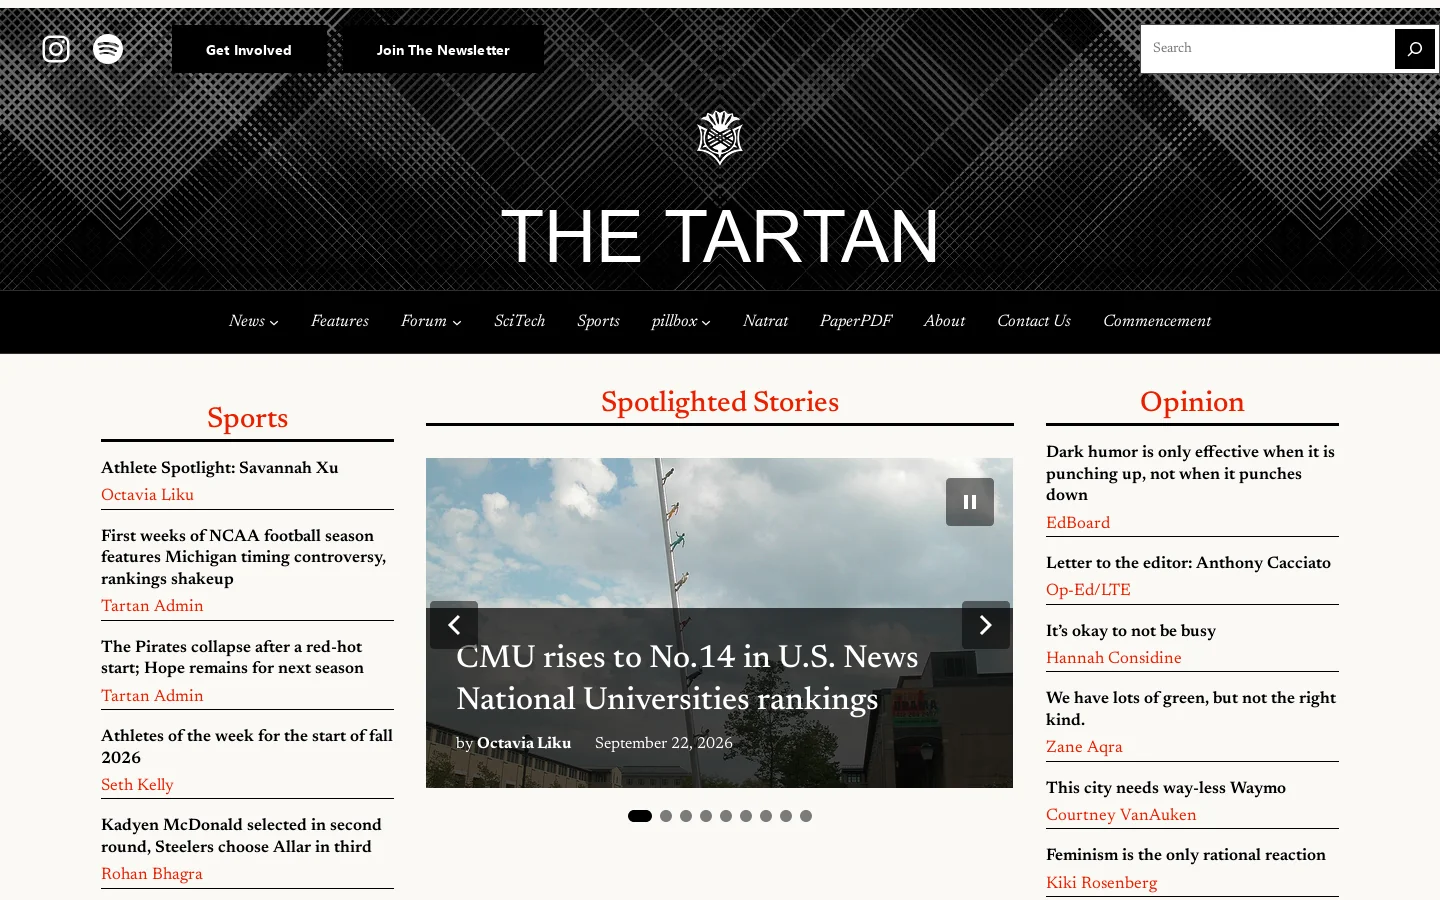1440x900 pixels.
Task: Jump to last slide indicator dot
Action: (806, 816)
